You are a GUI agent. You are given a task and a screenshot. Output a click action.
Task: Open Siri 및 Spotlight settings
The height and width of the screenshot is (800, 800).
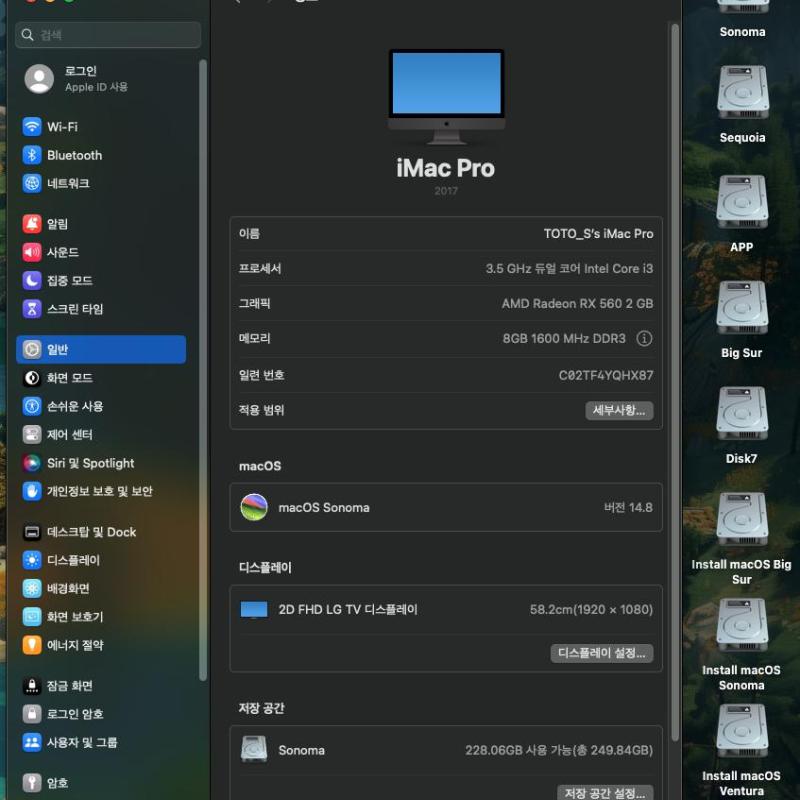(90, 463)
